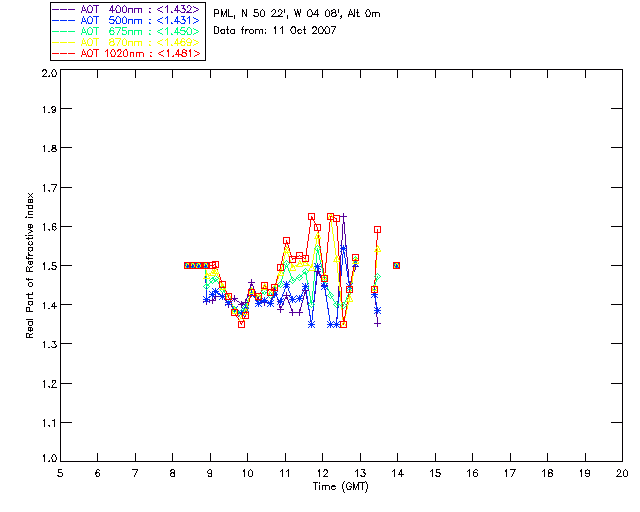Click the 1.5 y-axis tick label
The width and height of the screenshot is (640, 512).
click(49, 266)
